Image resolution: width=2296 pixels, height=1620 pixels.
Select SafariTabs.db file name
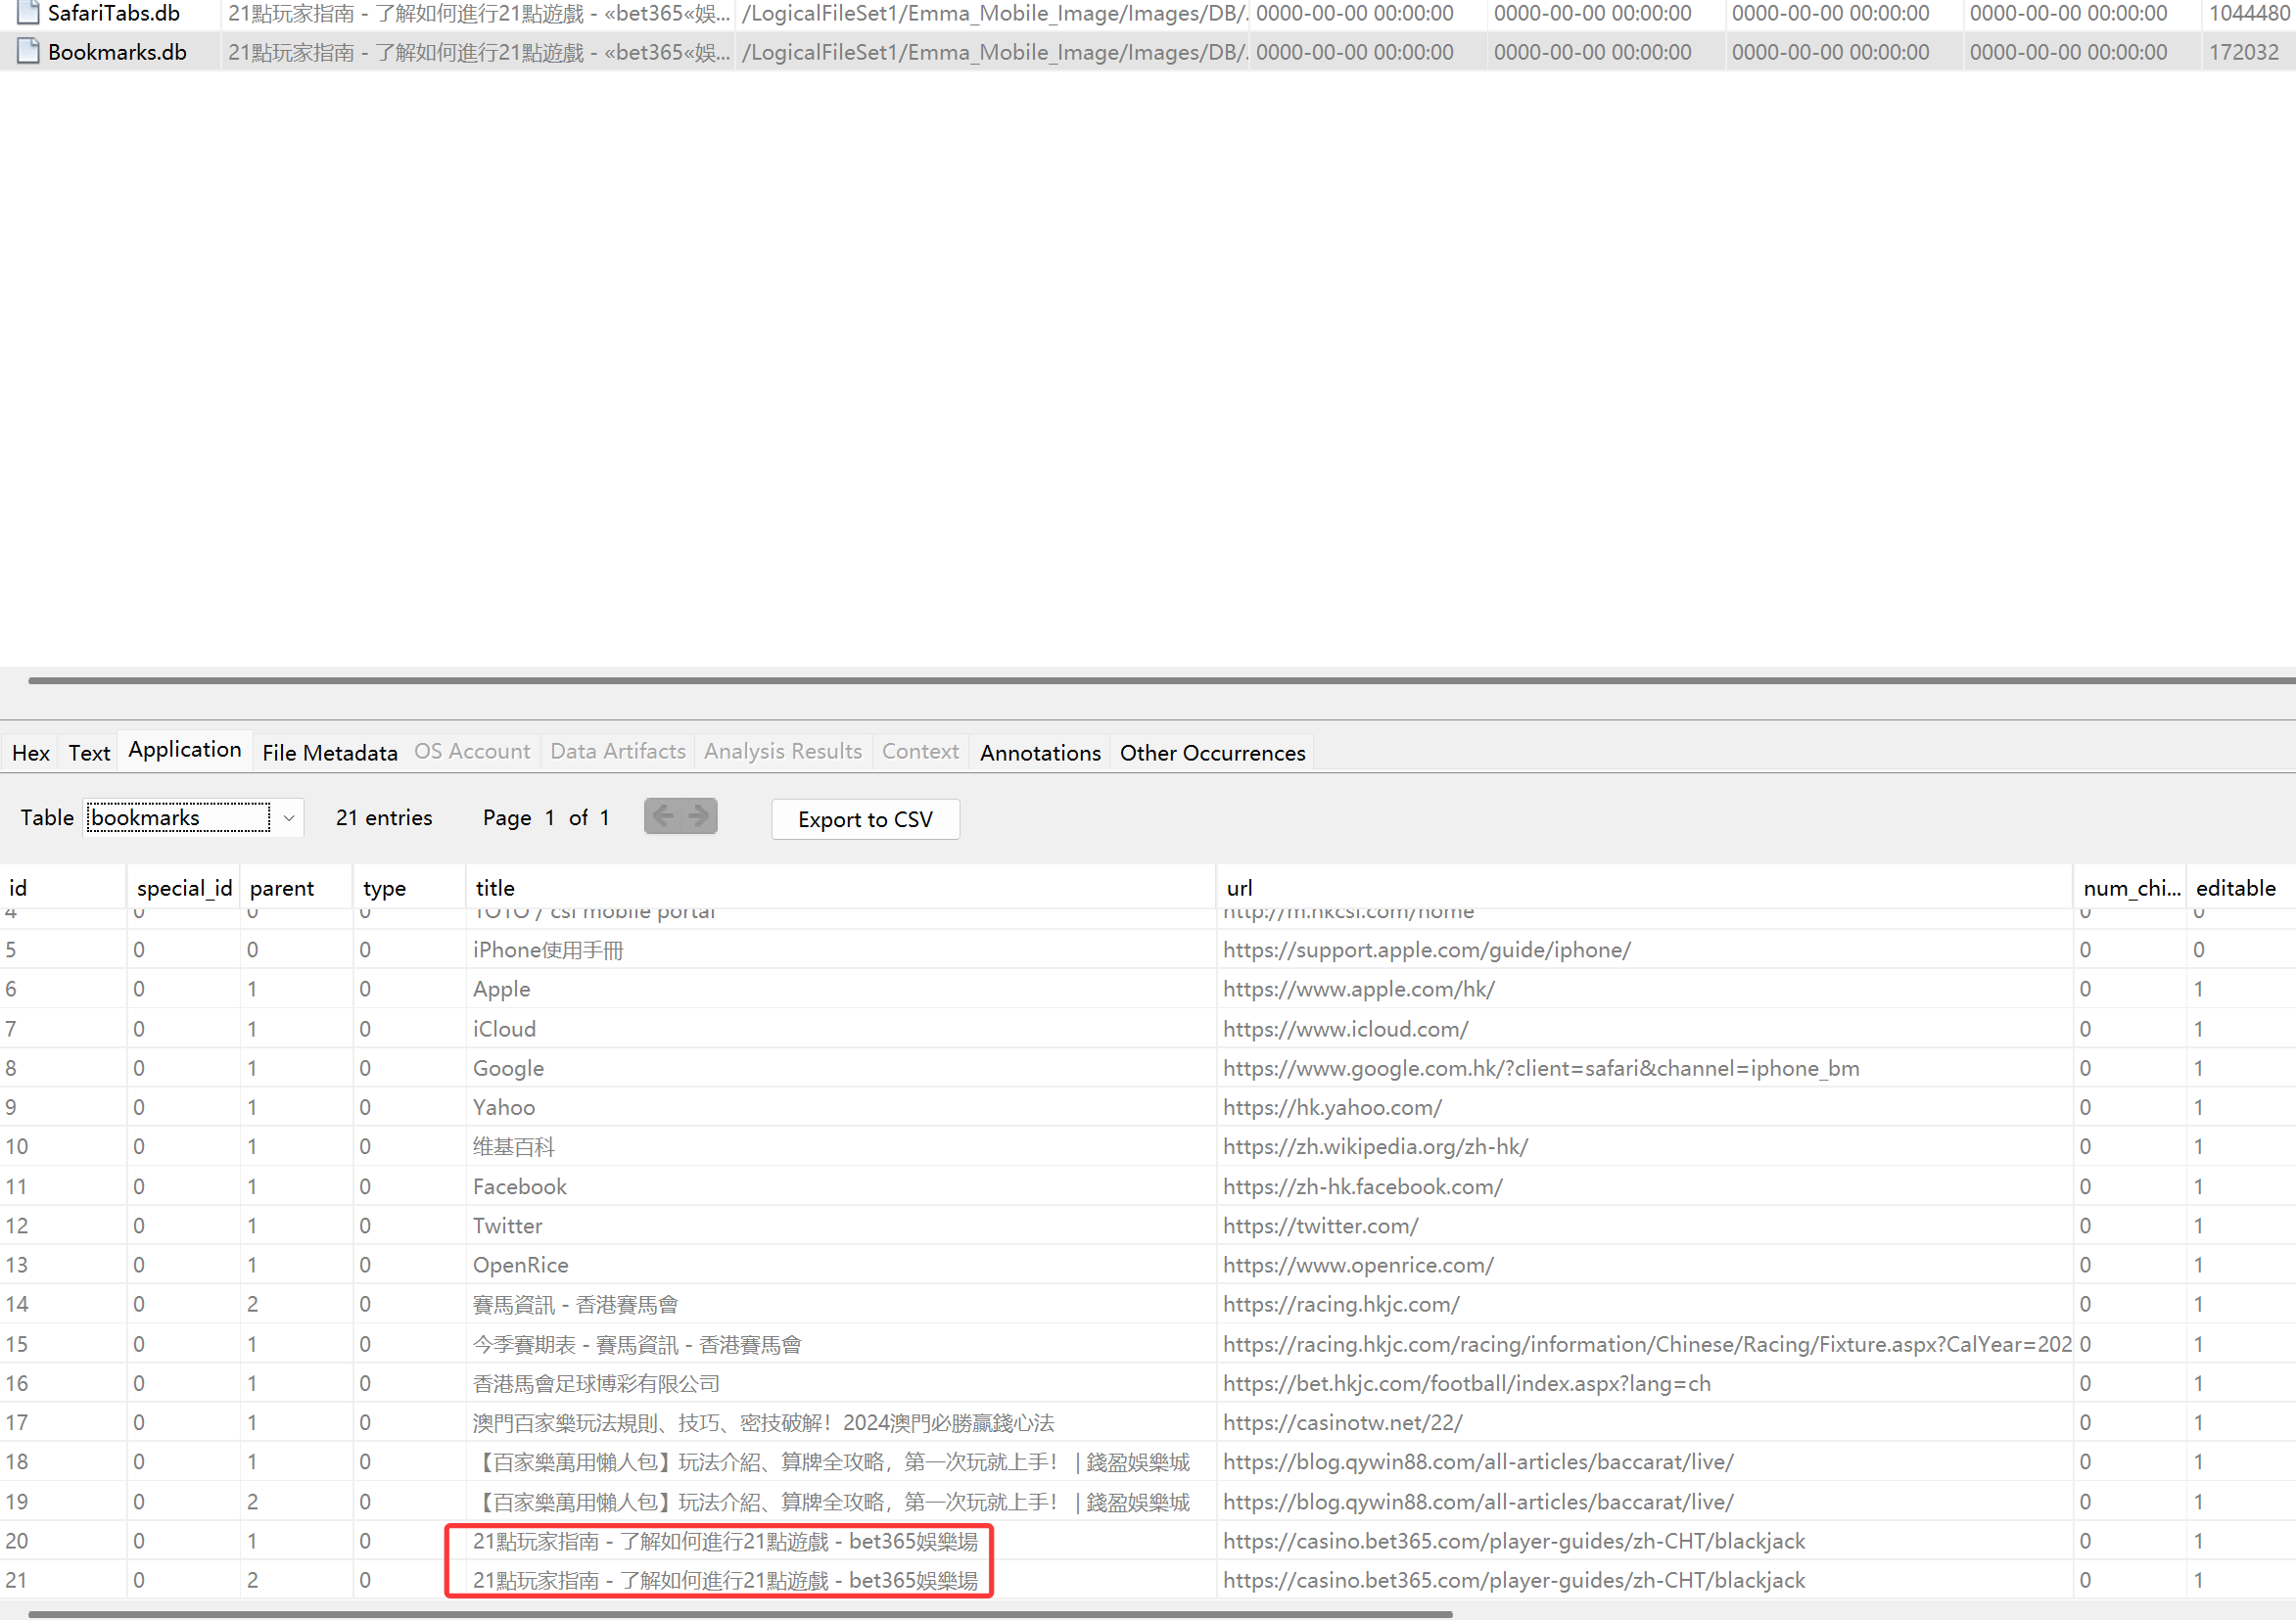pyautogui.click(x=114, y=13)
